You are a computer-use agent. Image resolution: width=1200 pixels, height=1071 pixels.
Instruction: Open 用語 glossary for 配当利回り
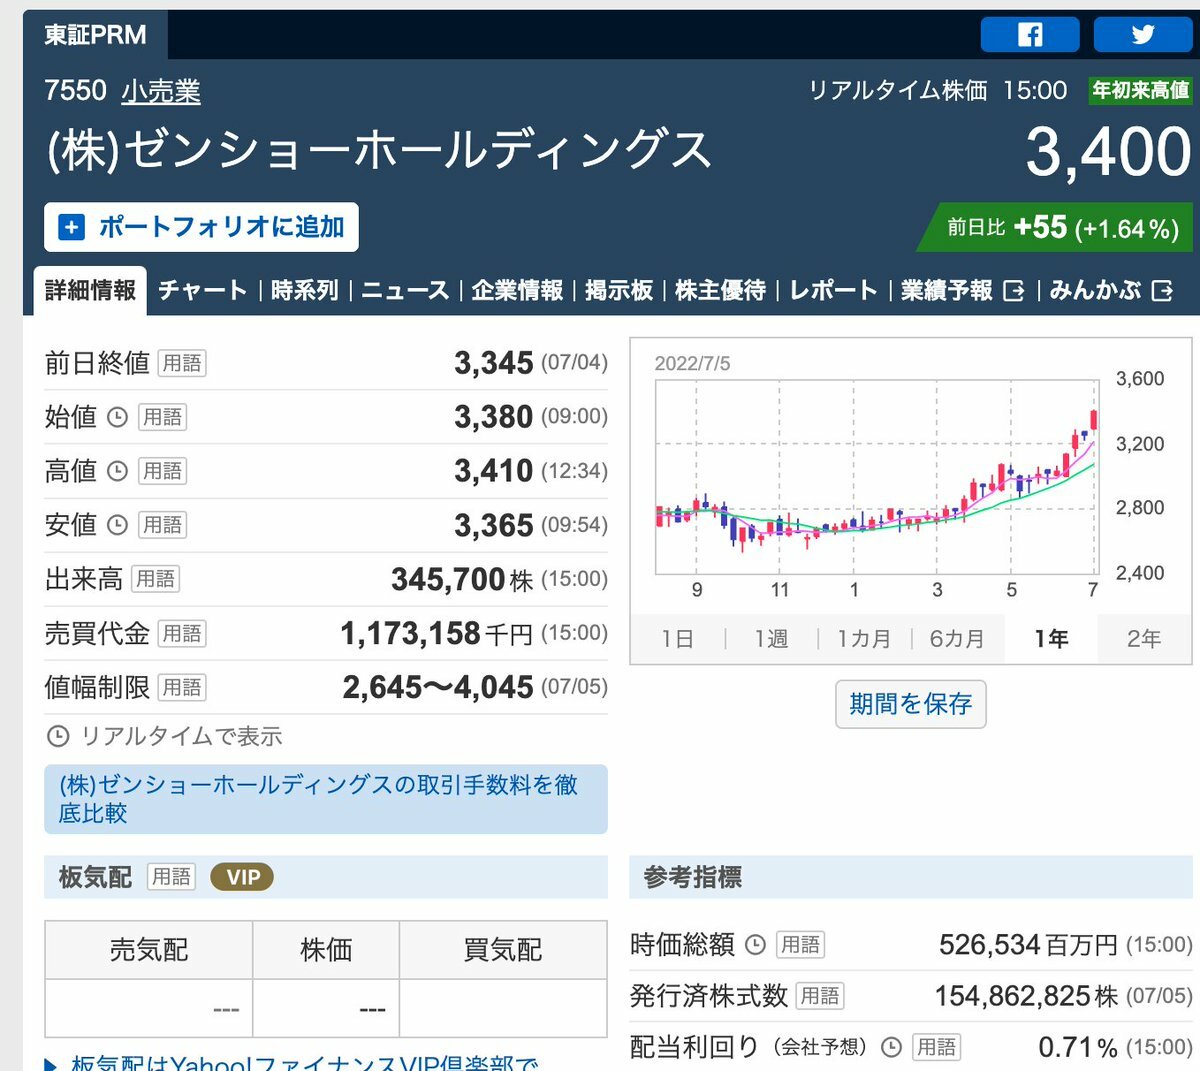[936, 1047]
